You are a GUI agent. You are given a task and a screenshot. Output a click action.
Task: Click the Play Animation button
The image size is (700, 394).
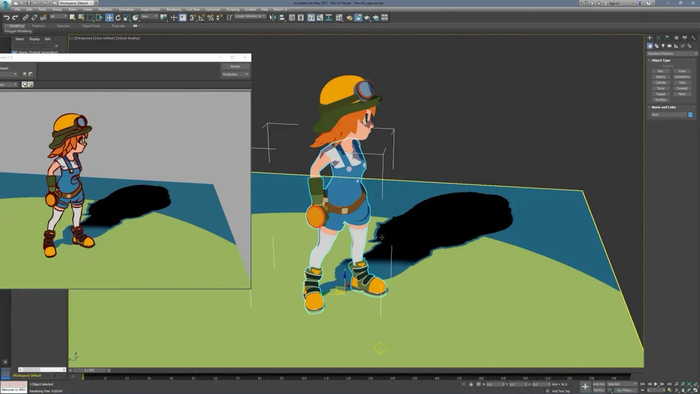655,384
